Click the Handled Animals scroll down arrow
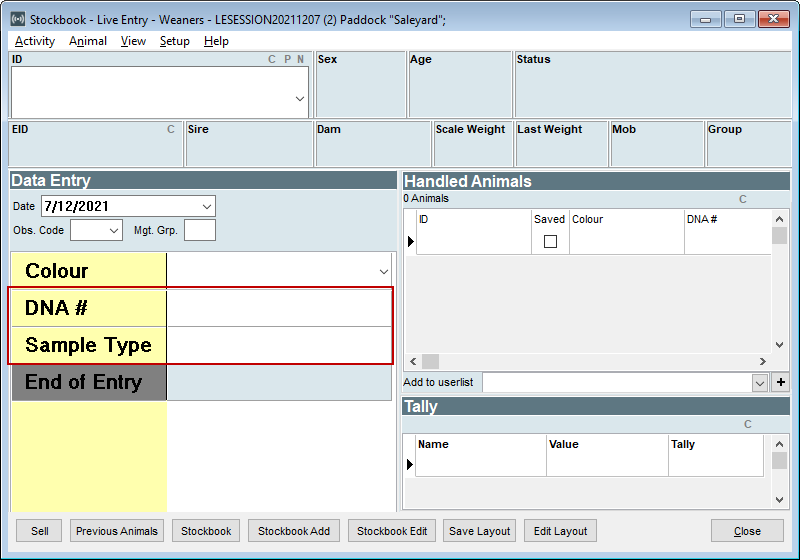The height and width of the screenshot is (560, 800). 779,345
